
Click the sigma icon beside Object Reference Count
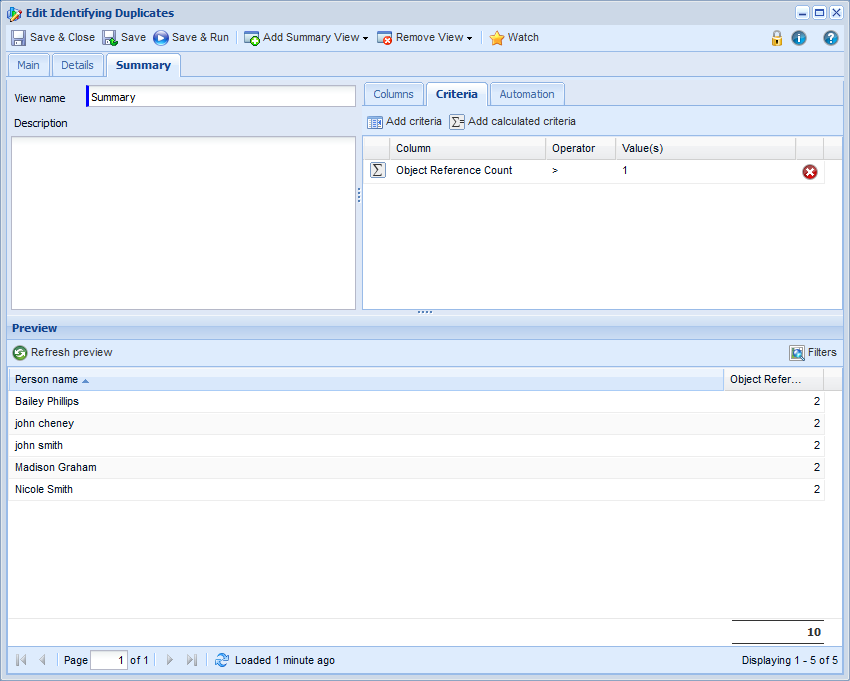pos(378,170)
